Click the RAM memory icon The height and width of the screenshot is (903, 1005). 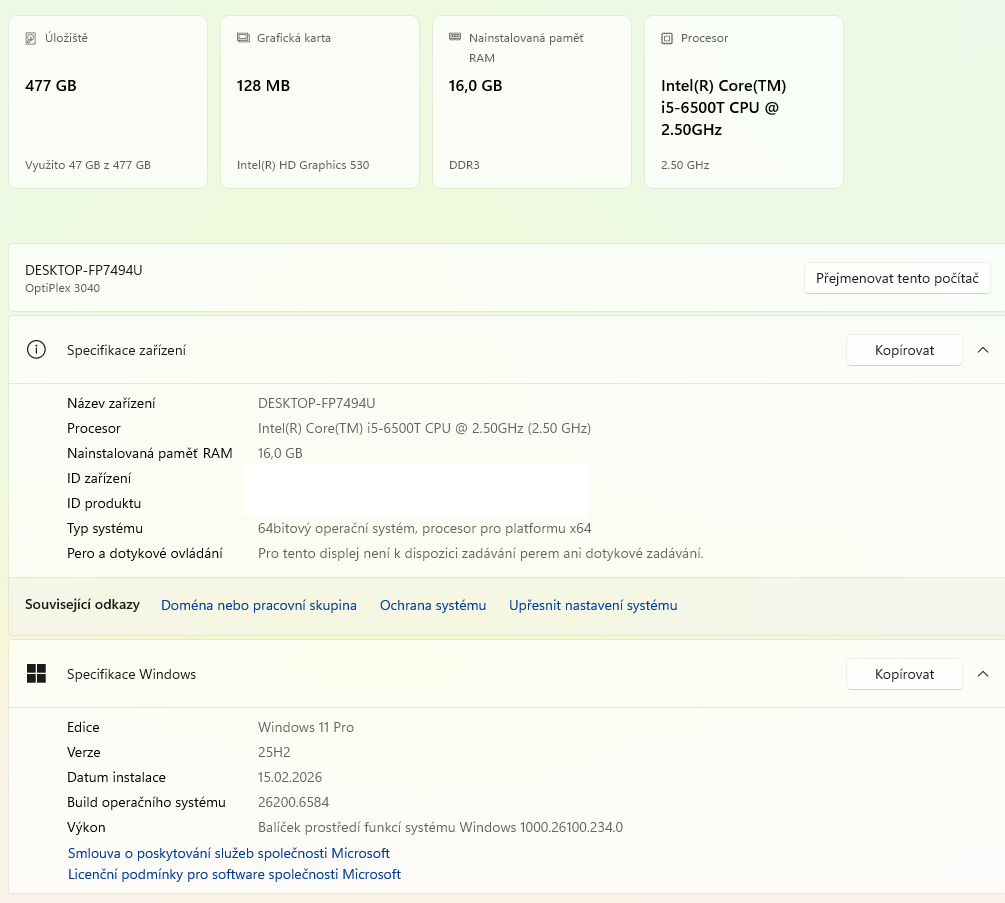[455, 37]
